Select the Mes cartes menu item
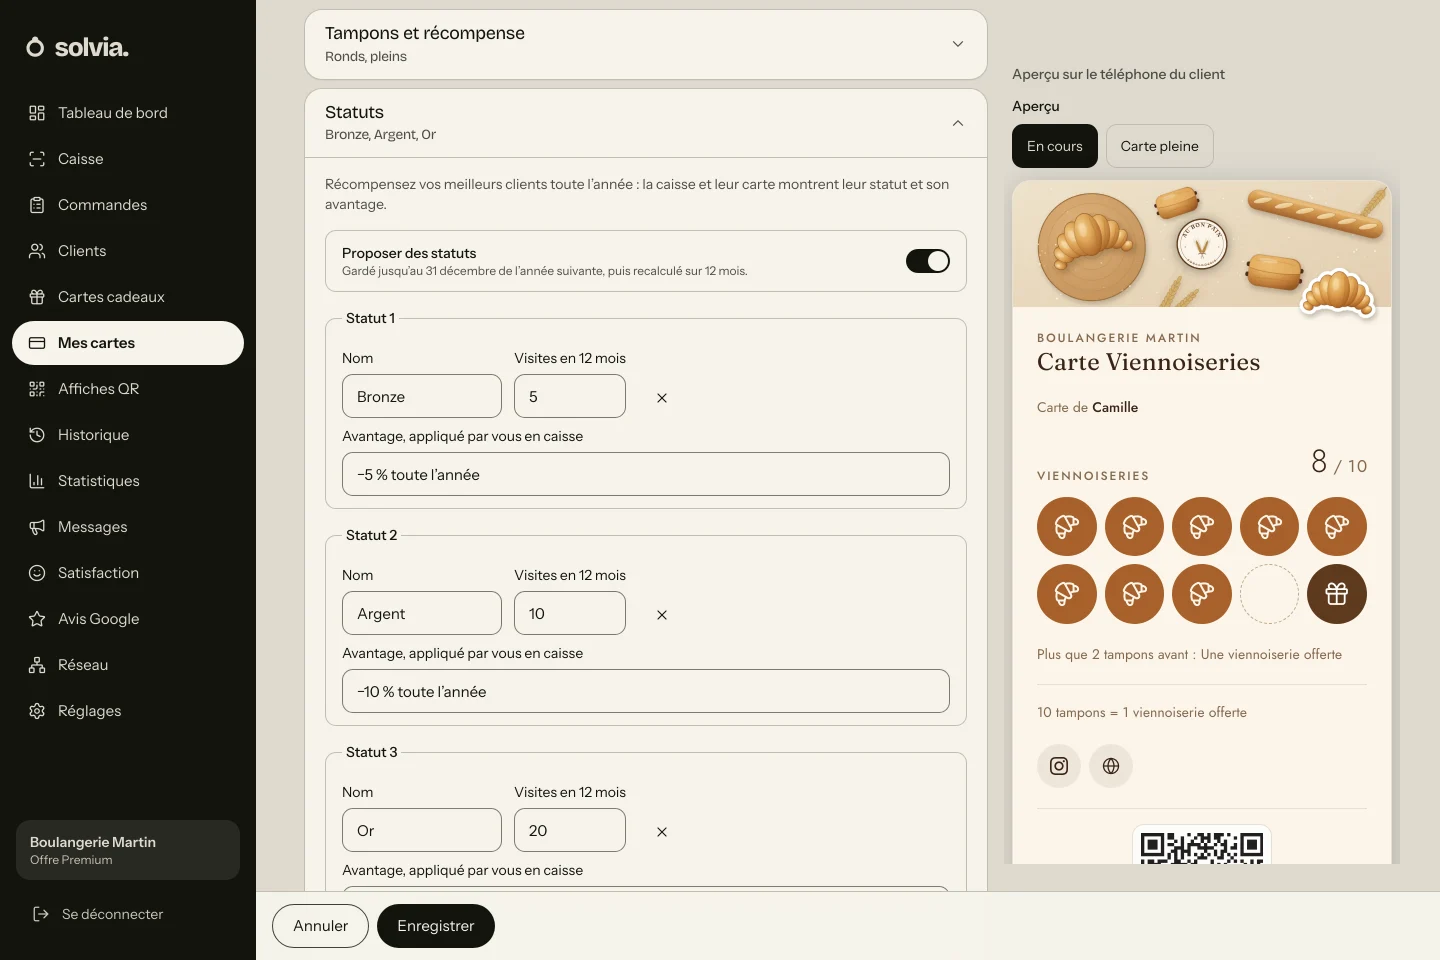 [128, 343]
